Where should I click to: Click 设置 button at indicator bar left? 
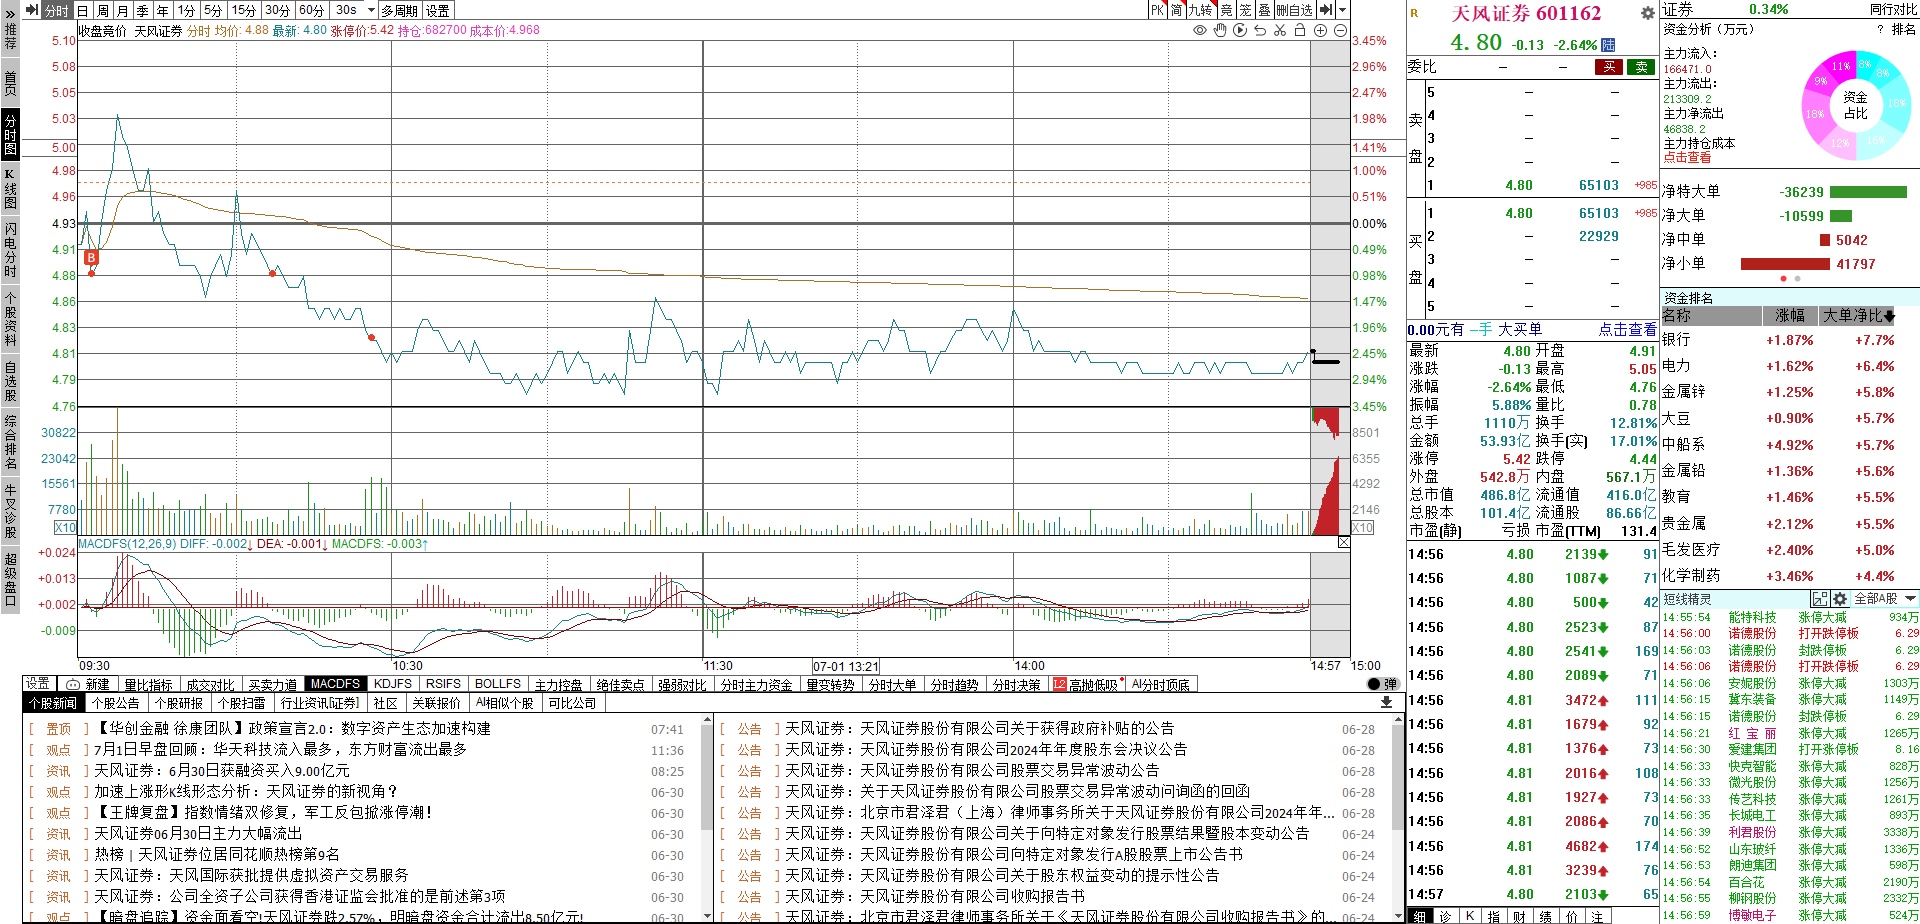pos(38,683)
